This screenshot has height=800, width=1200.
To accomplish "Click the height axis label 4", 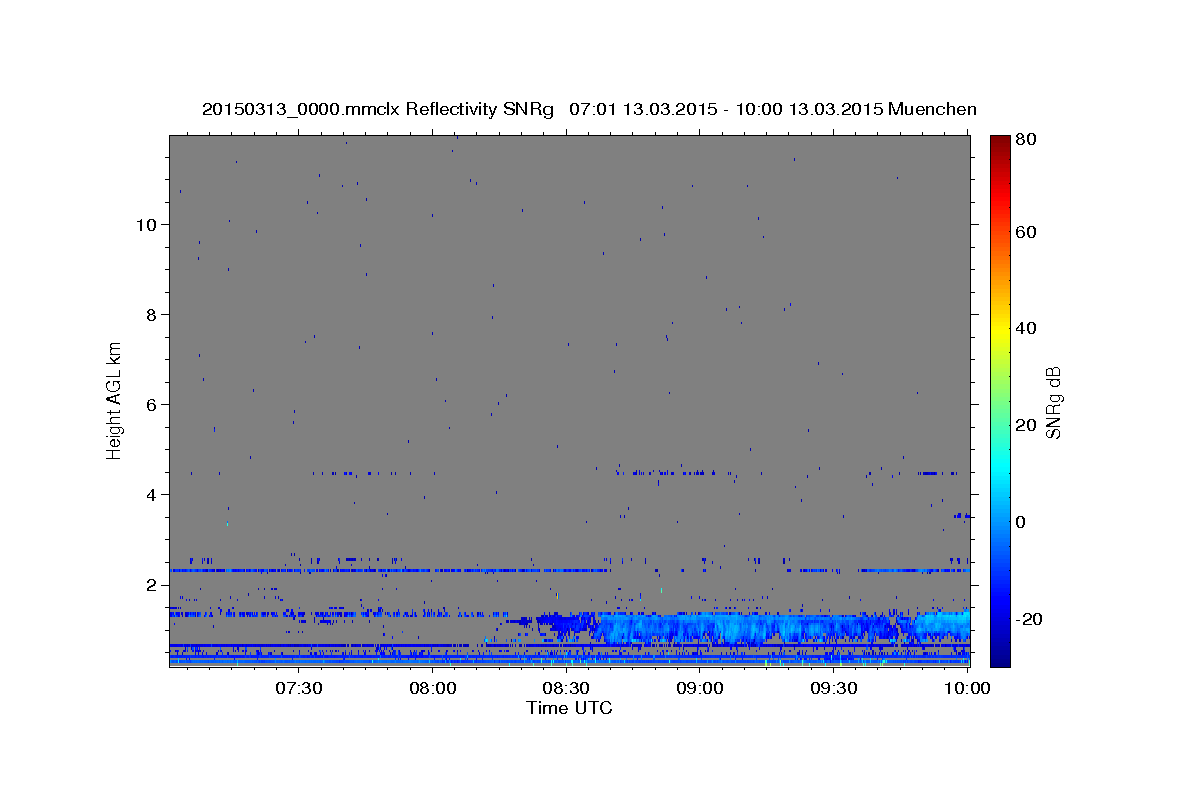I will click(151, 494).
